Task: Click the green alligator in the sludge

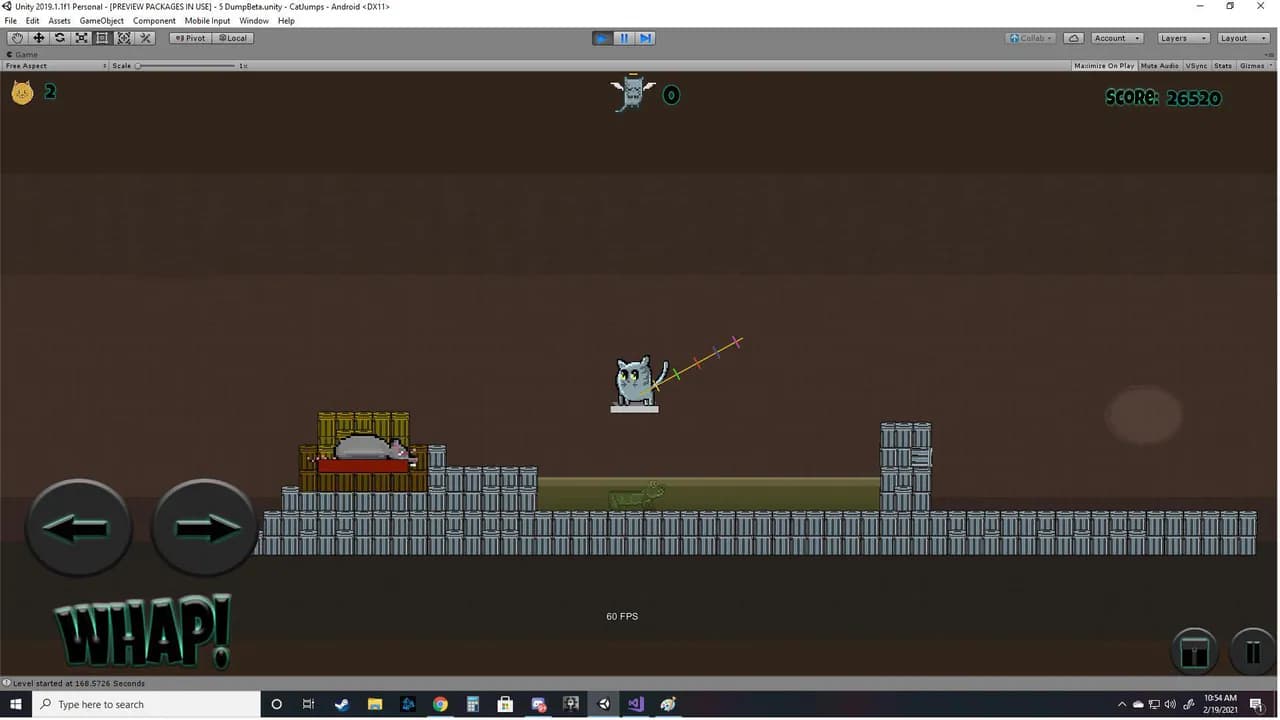Action: click(x=637, y=495)
